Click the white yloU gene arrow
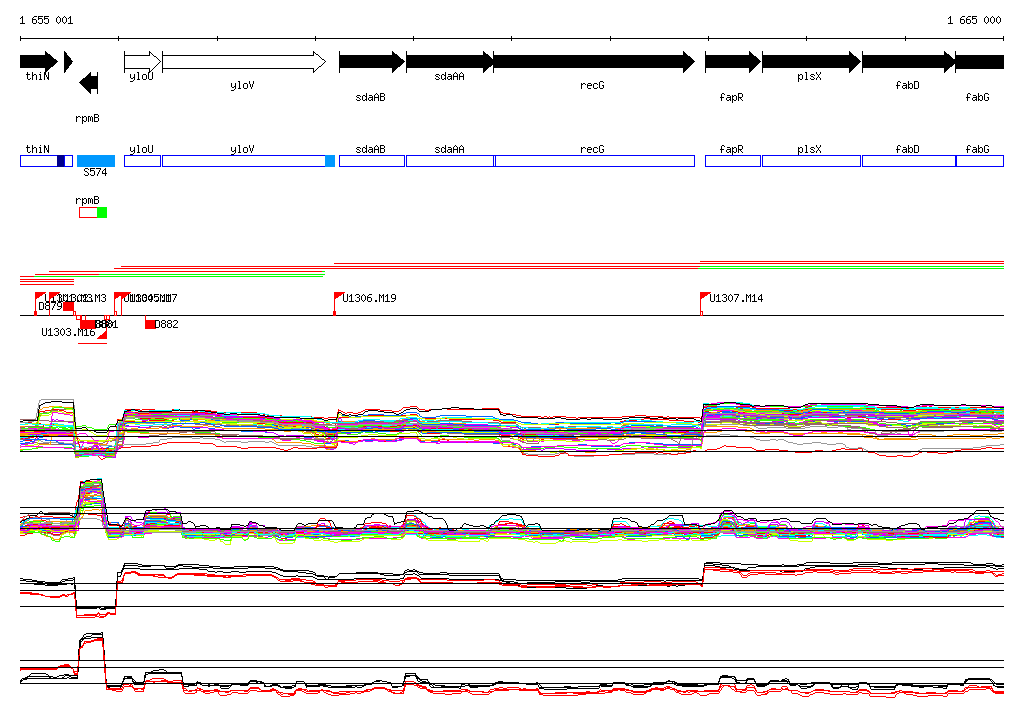 click(x=142, y=62)
